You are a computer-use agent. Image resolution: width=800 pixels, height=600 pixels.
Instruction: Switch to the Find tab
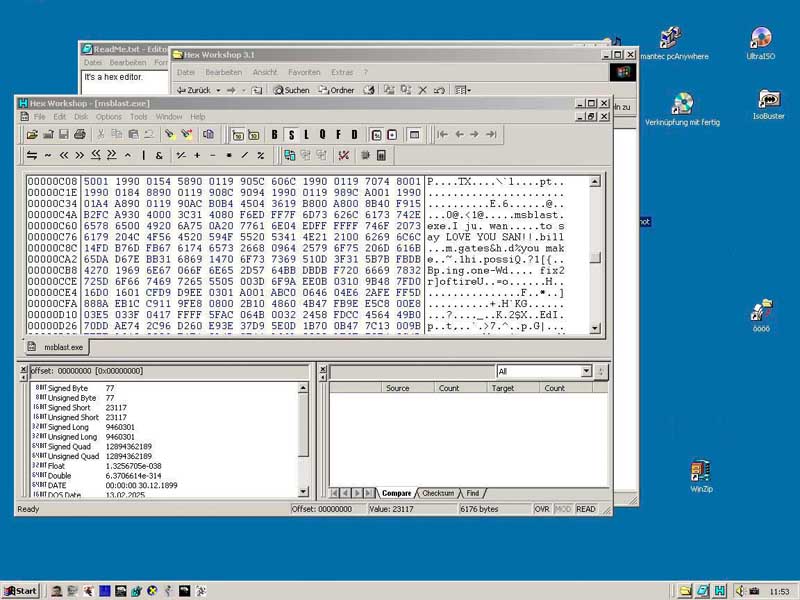[473, 493]
